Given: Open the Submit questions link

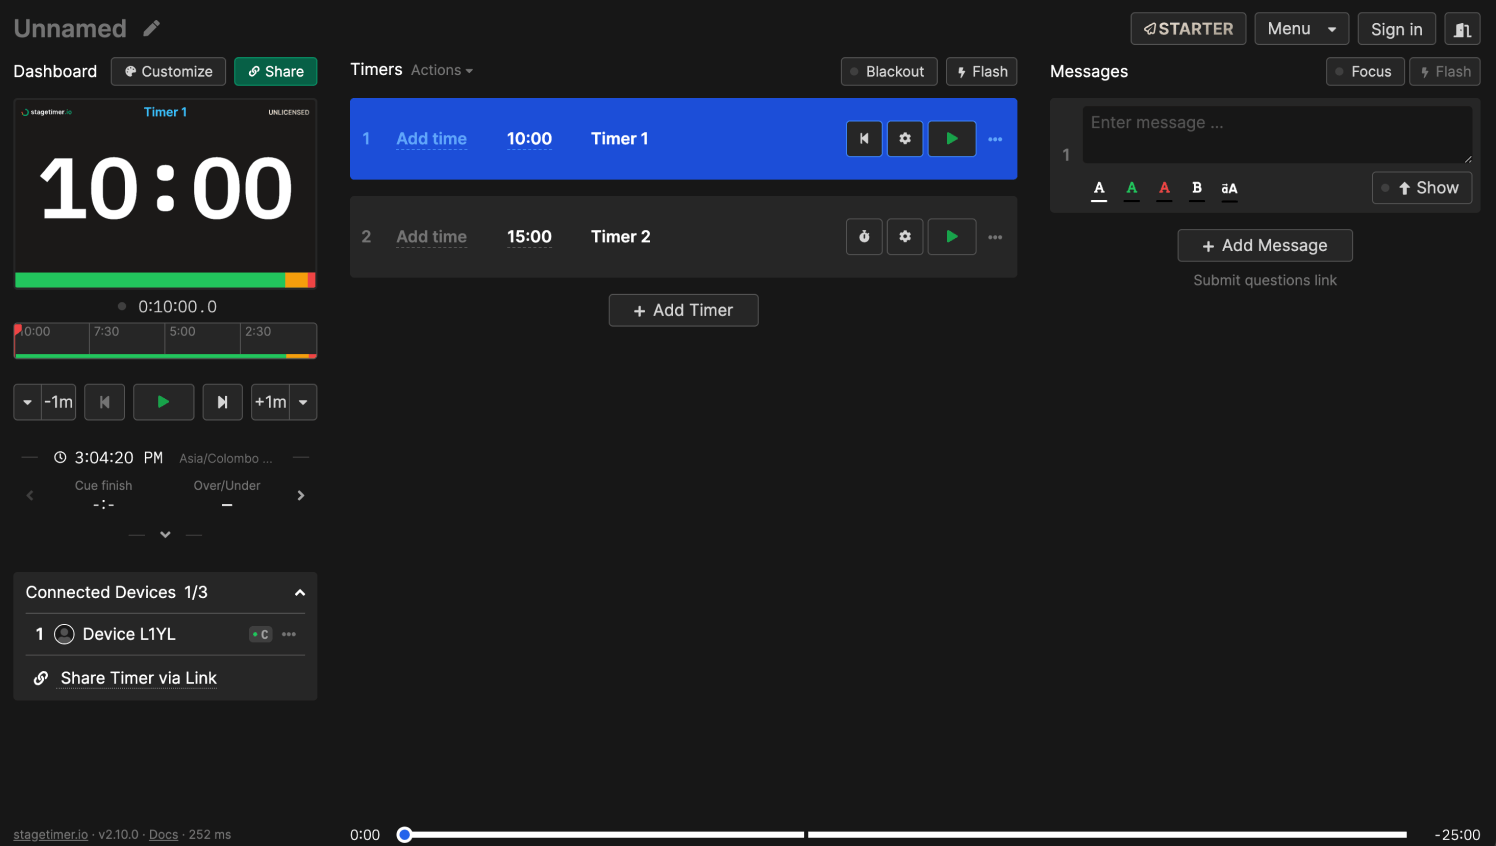Looking at the screenshot, I should [x=1265, y=280].
